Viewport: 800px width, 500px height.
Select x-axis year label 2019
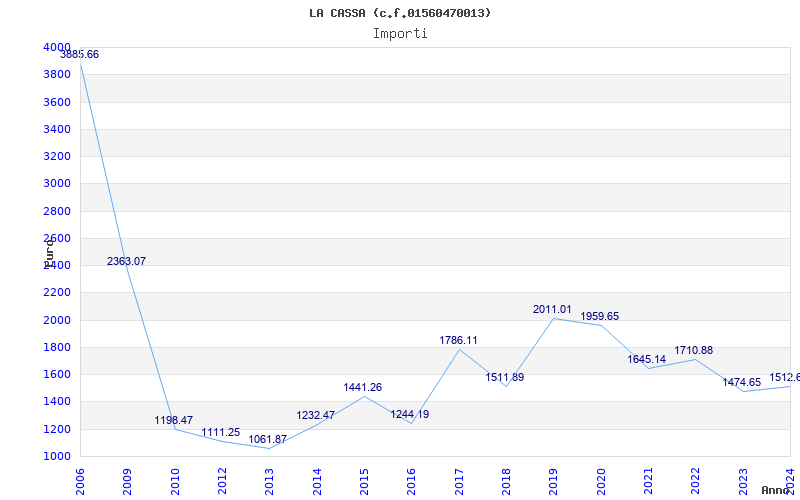pyautogui.click(x=554, y=482)
